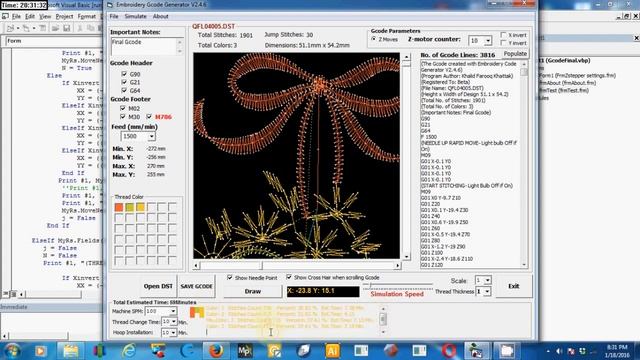The image size is (640, 360).
Task: Toggle Show Needle Point checkbox
Action: click(x=230, y=278)
